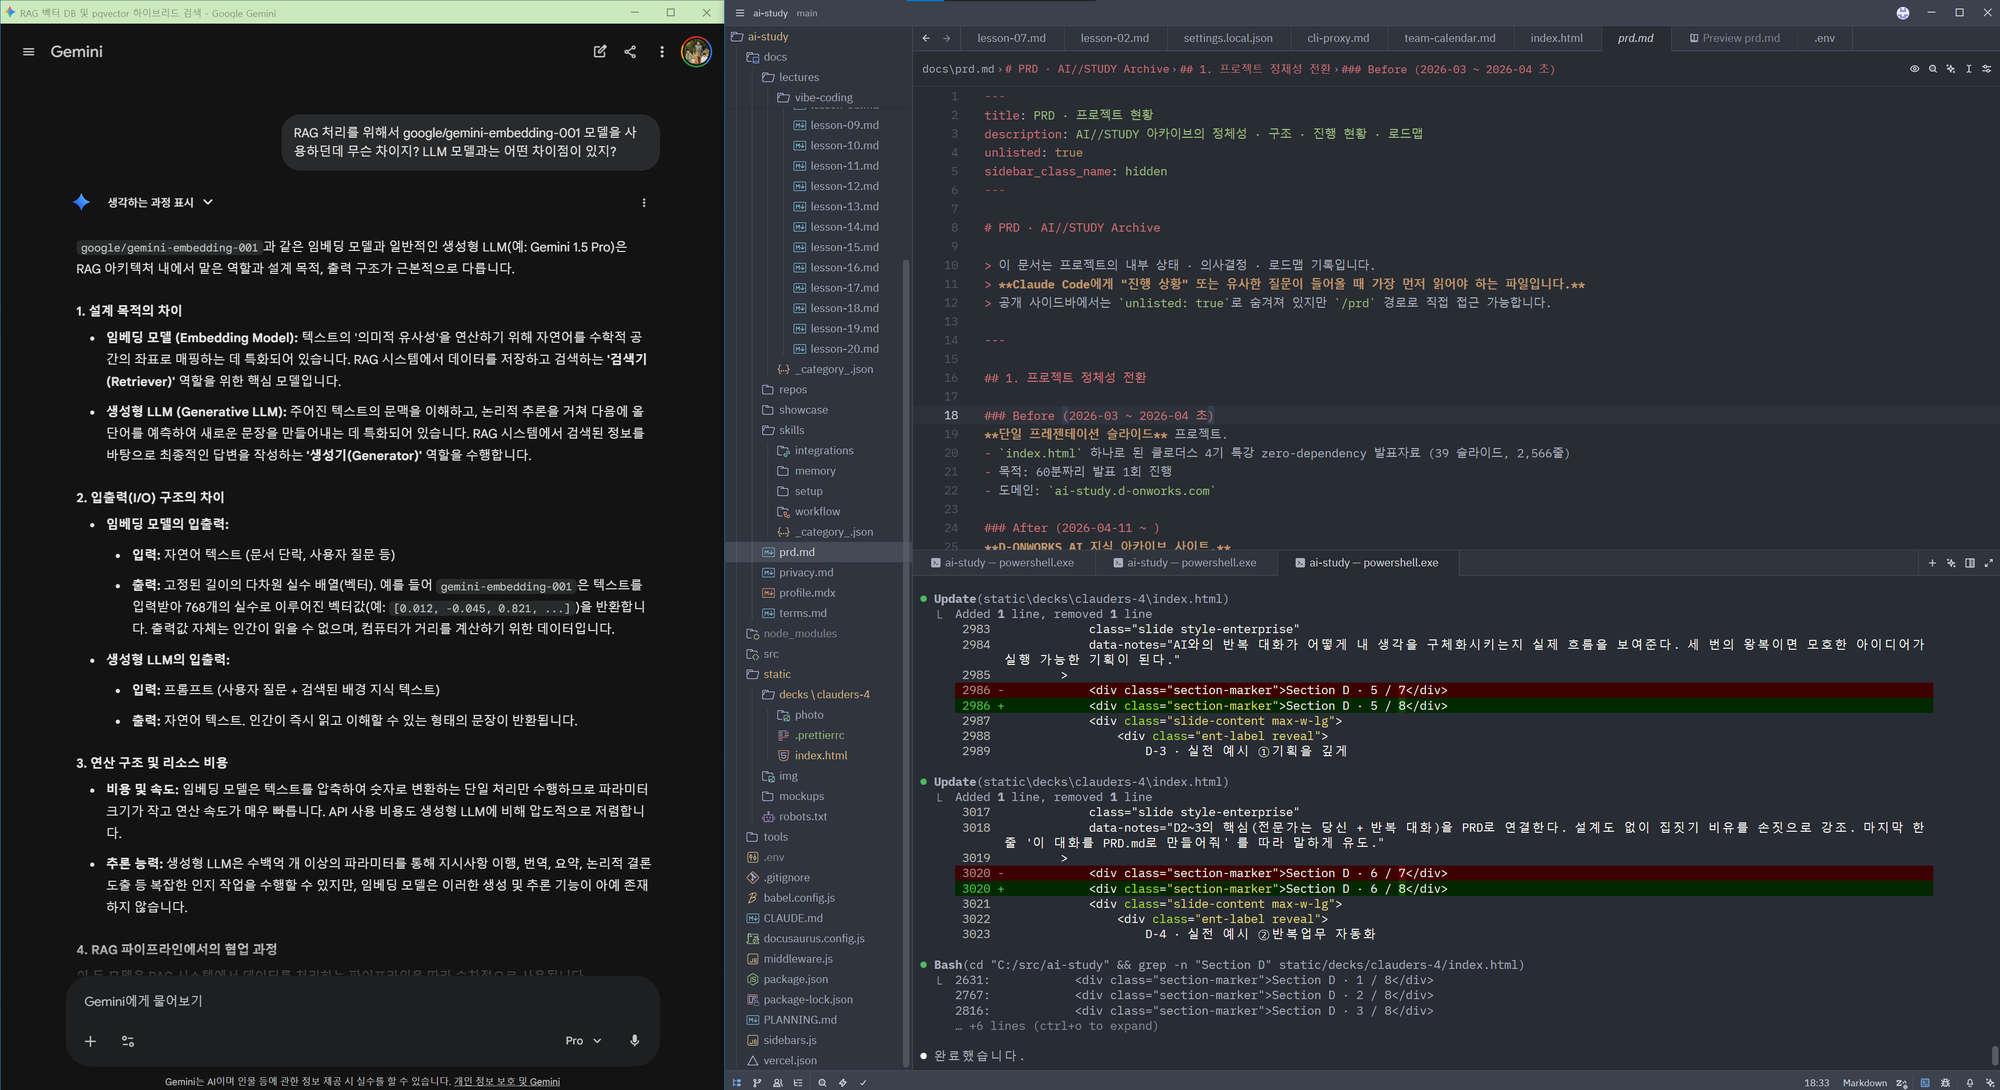
Task: Open privacy.md in the file tree
Action: (x=805, y=573)
